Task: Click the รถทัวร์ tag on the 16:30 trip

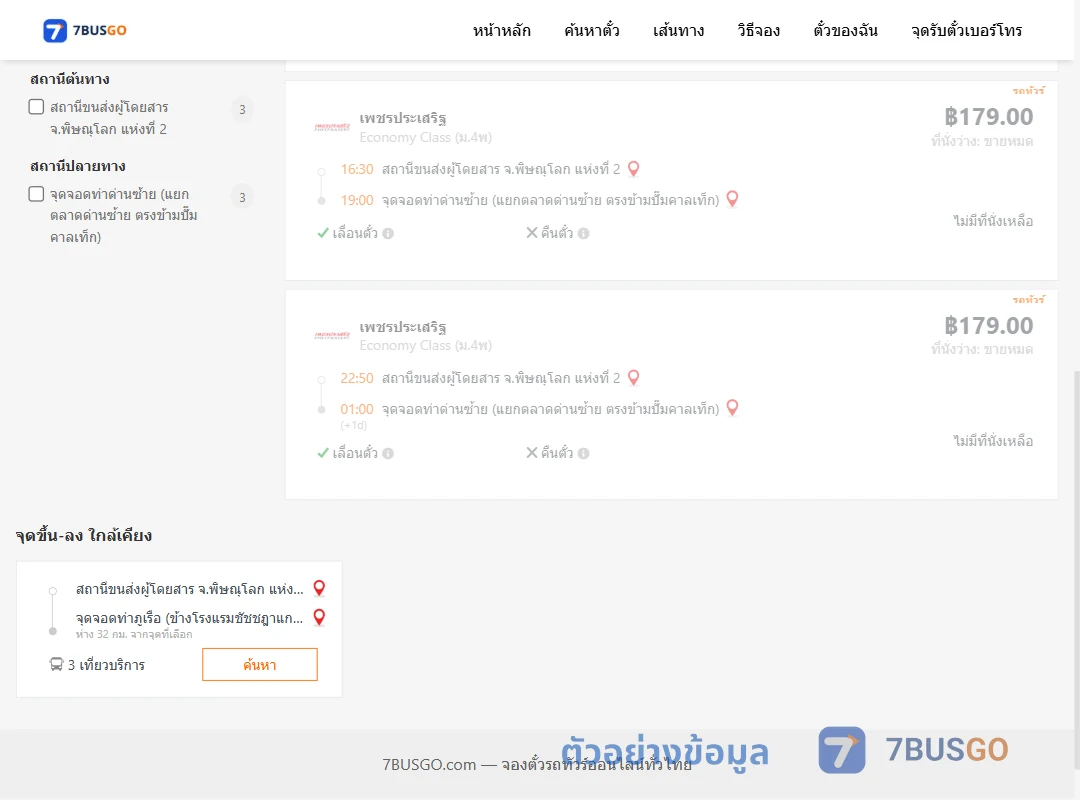Action: pos(1028,90)
